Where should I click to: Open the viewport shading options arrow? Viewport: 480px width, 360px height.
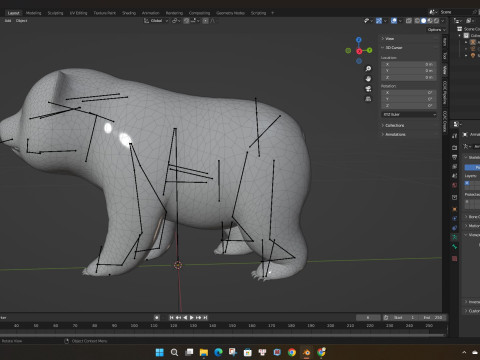(443, 21)
